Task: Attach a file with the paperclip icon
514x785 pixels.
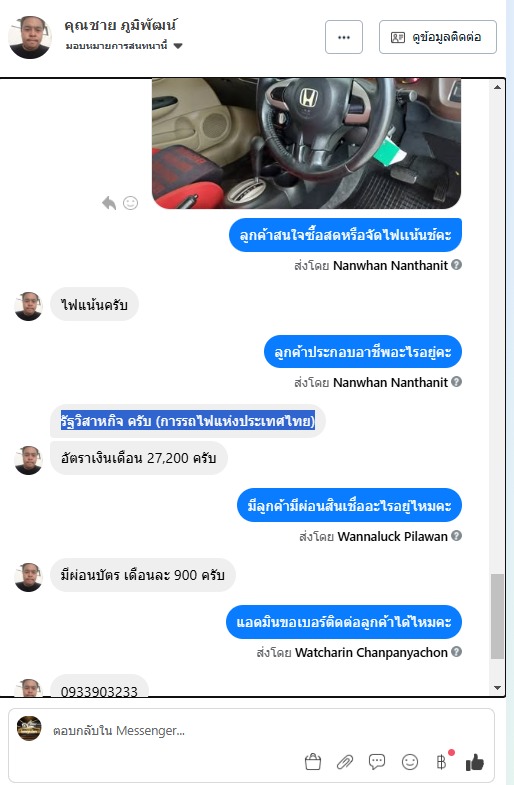Action: (344, 762)
